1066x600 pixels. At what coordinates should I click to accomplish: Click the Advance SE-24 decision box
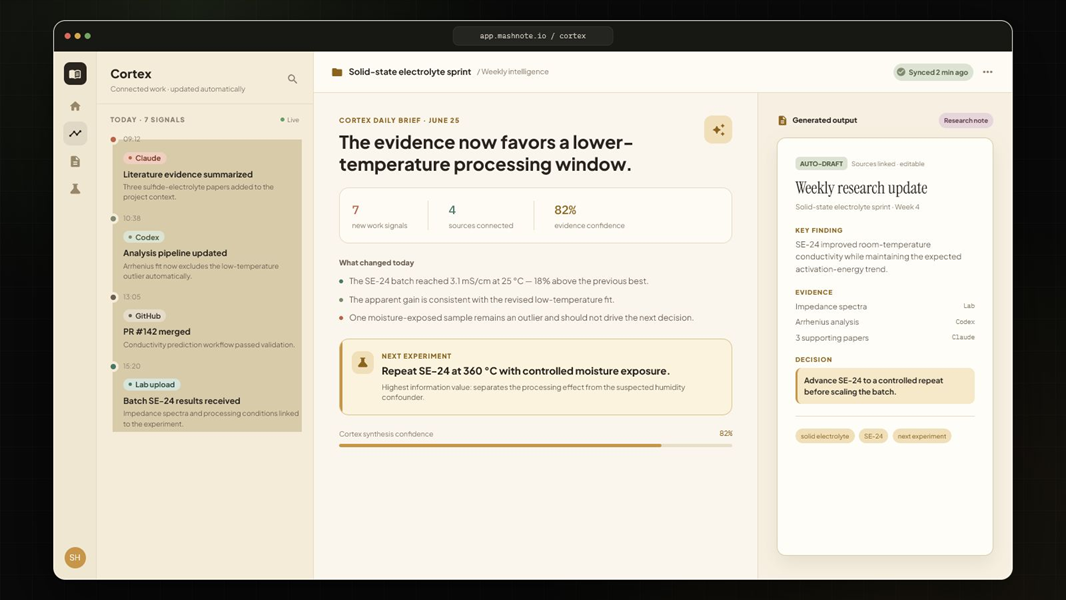[x=884, y=386]
